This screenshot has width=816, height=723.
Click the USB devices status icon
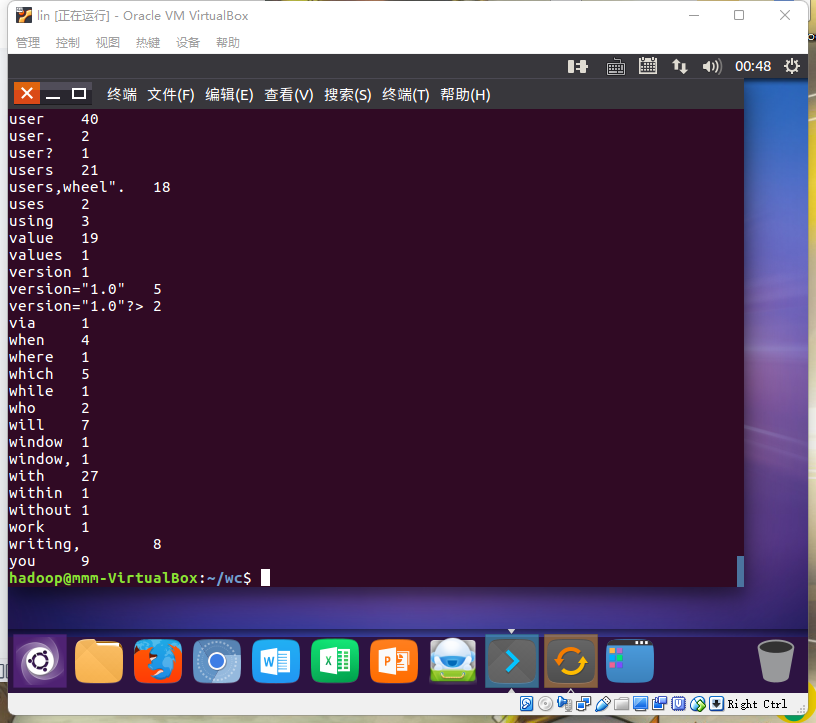point(603,704)
